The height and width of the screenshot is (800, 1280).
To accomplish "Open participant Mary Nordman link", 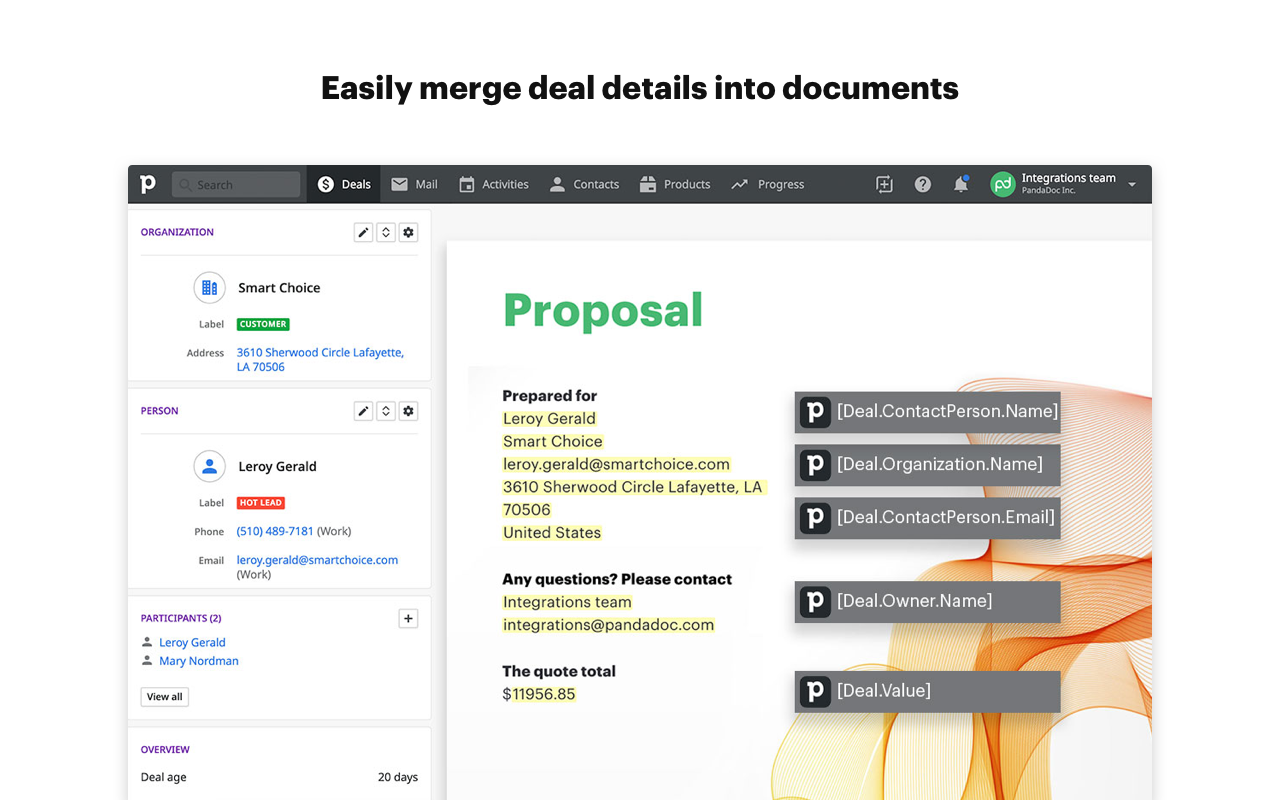I will (x=199, y=661).
